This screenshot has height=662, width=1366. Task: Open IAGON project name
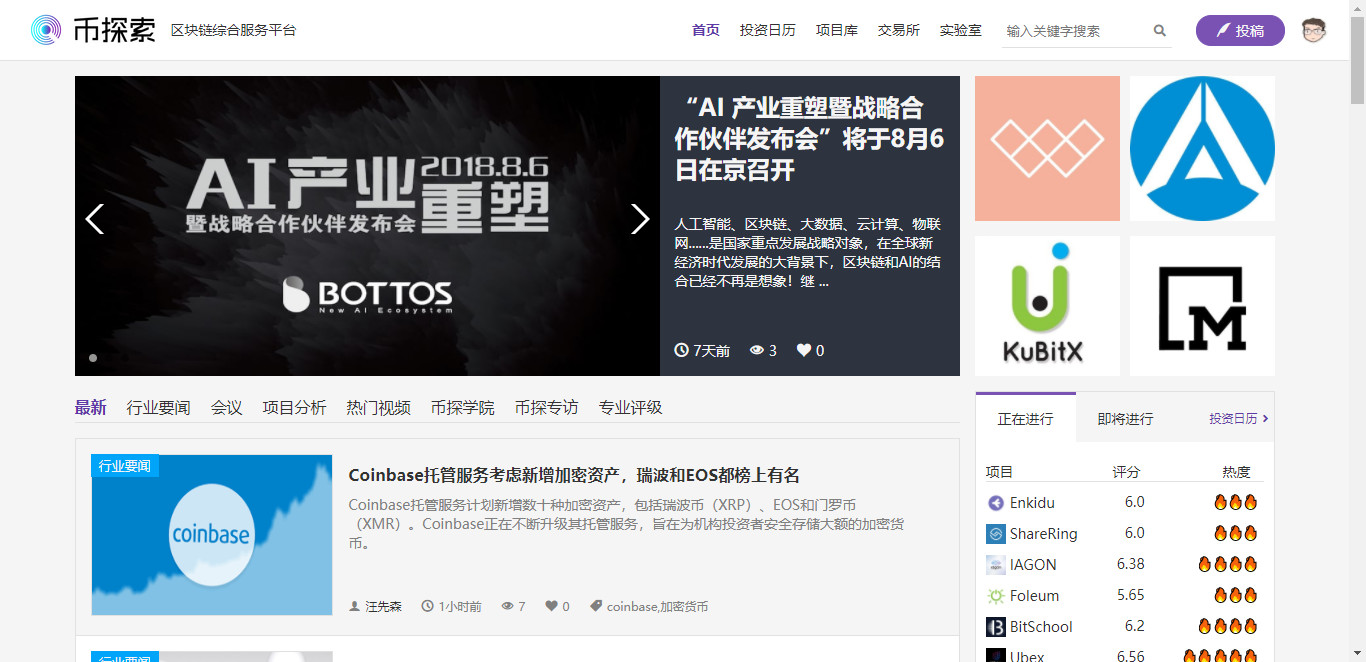1033,565
